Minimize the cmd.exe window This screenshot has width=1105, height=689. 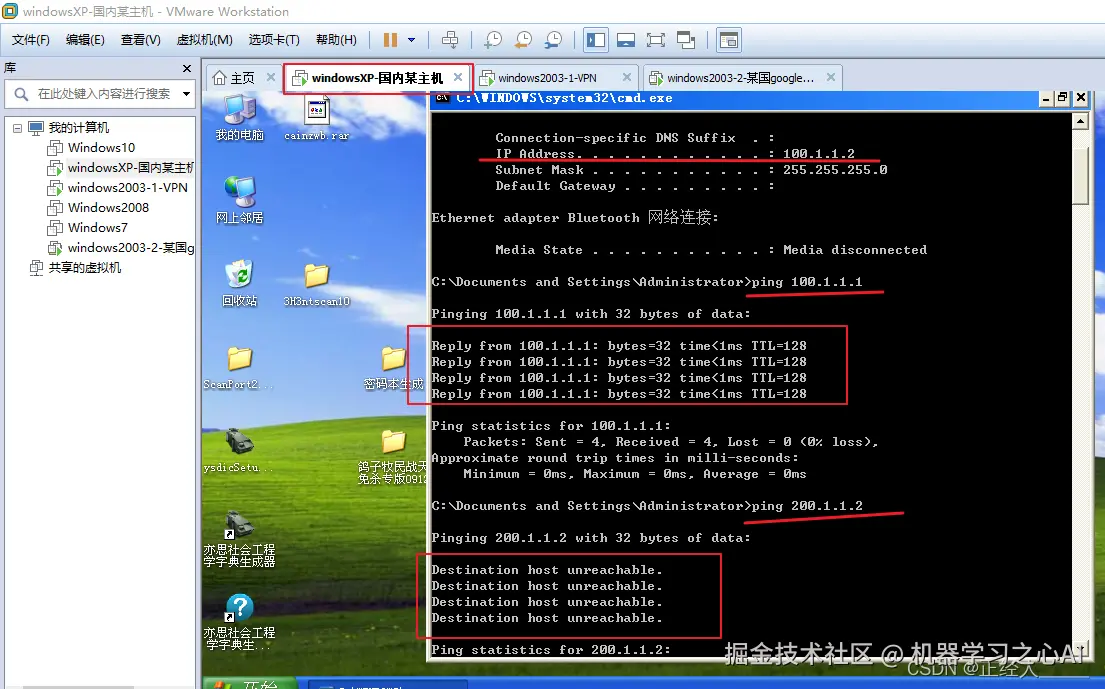[x=1046, y=99]
